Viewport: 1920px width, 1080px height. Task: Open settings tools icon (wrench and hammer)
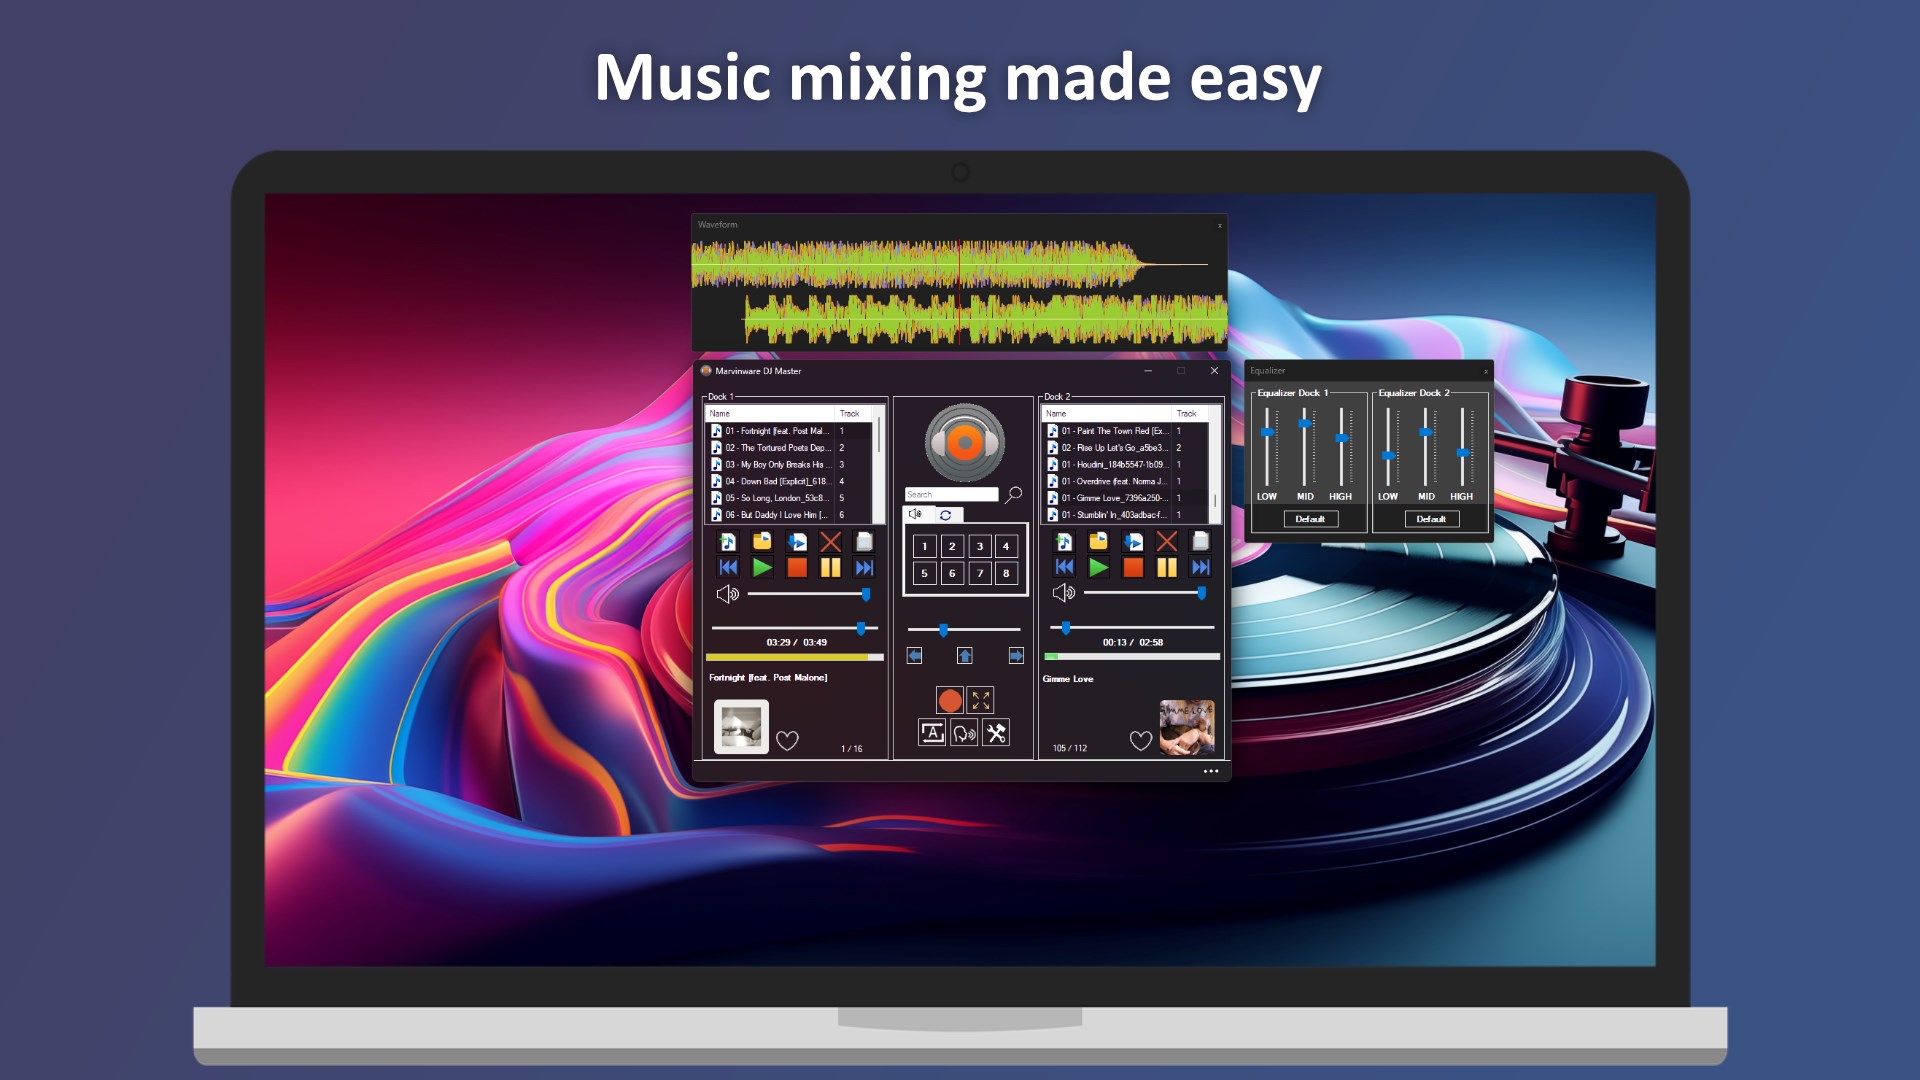996,733
